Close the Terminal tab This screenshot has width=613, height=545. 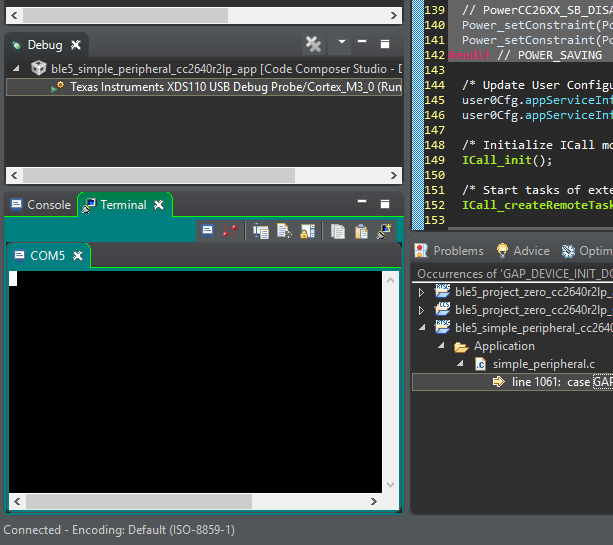coord(159,205)
